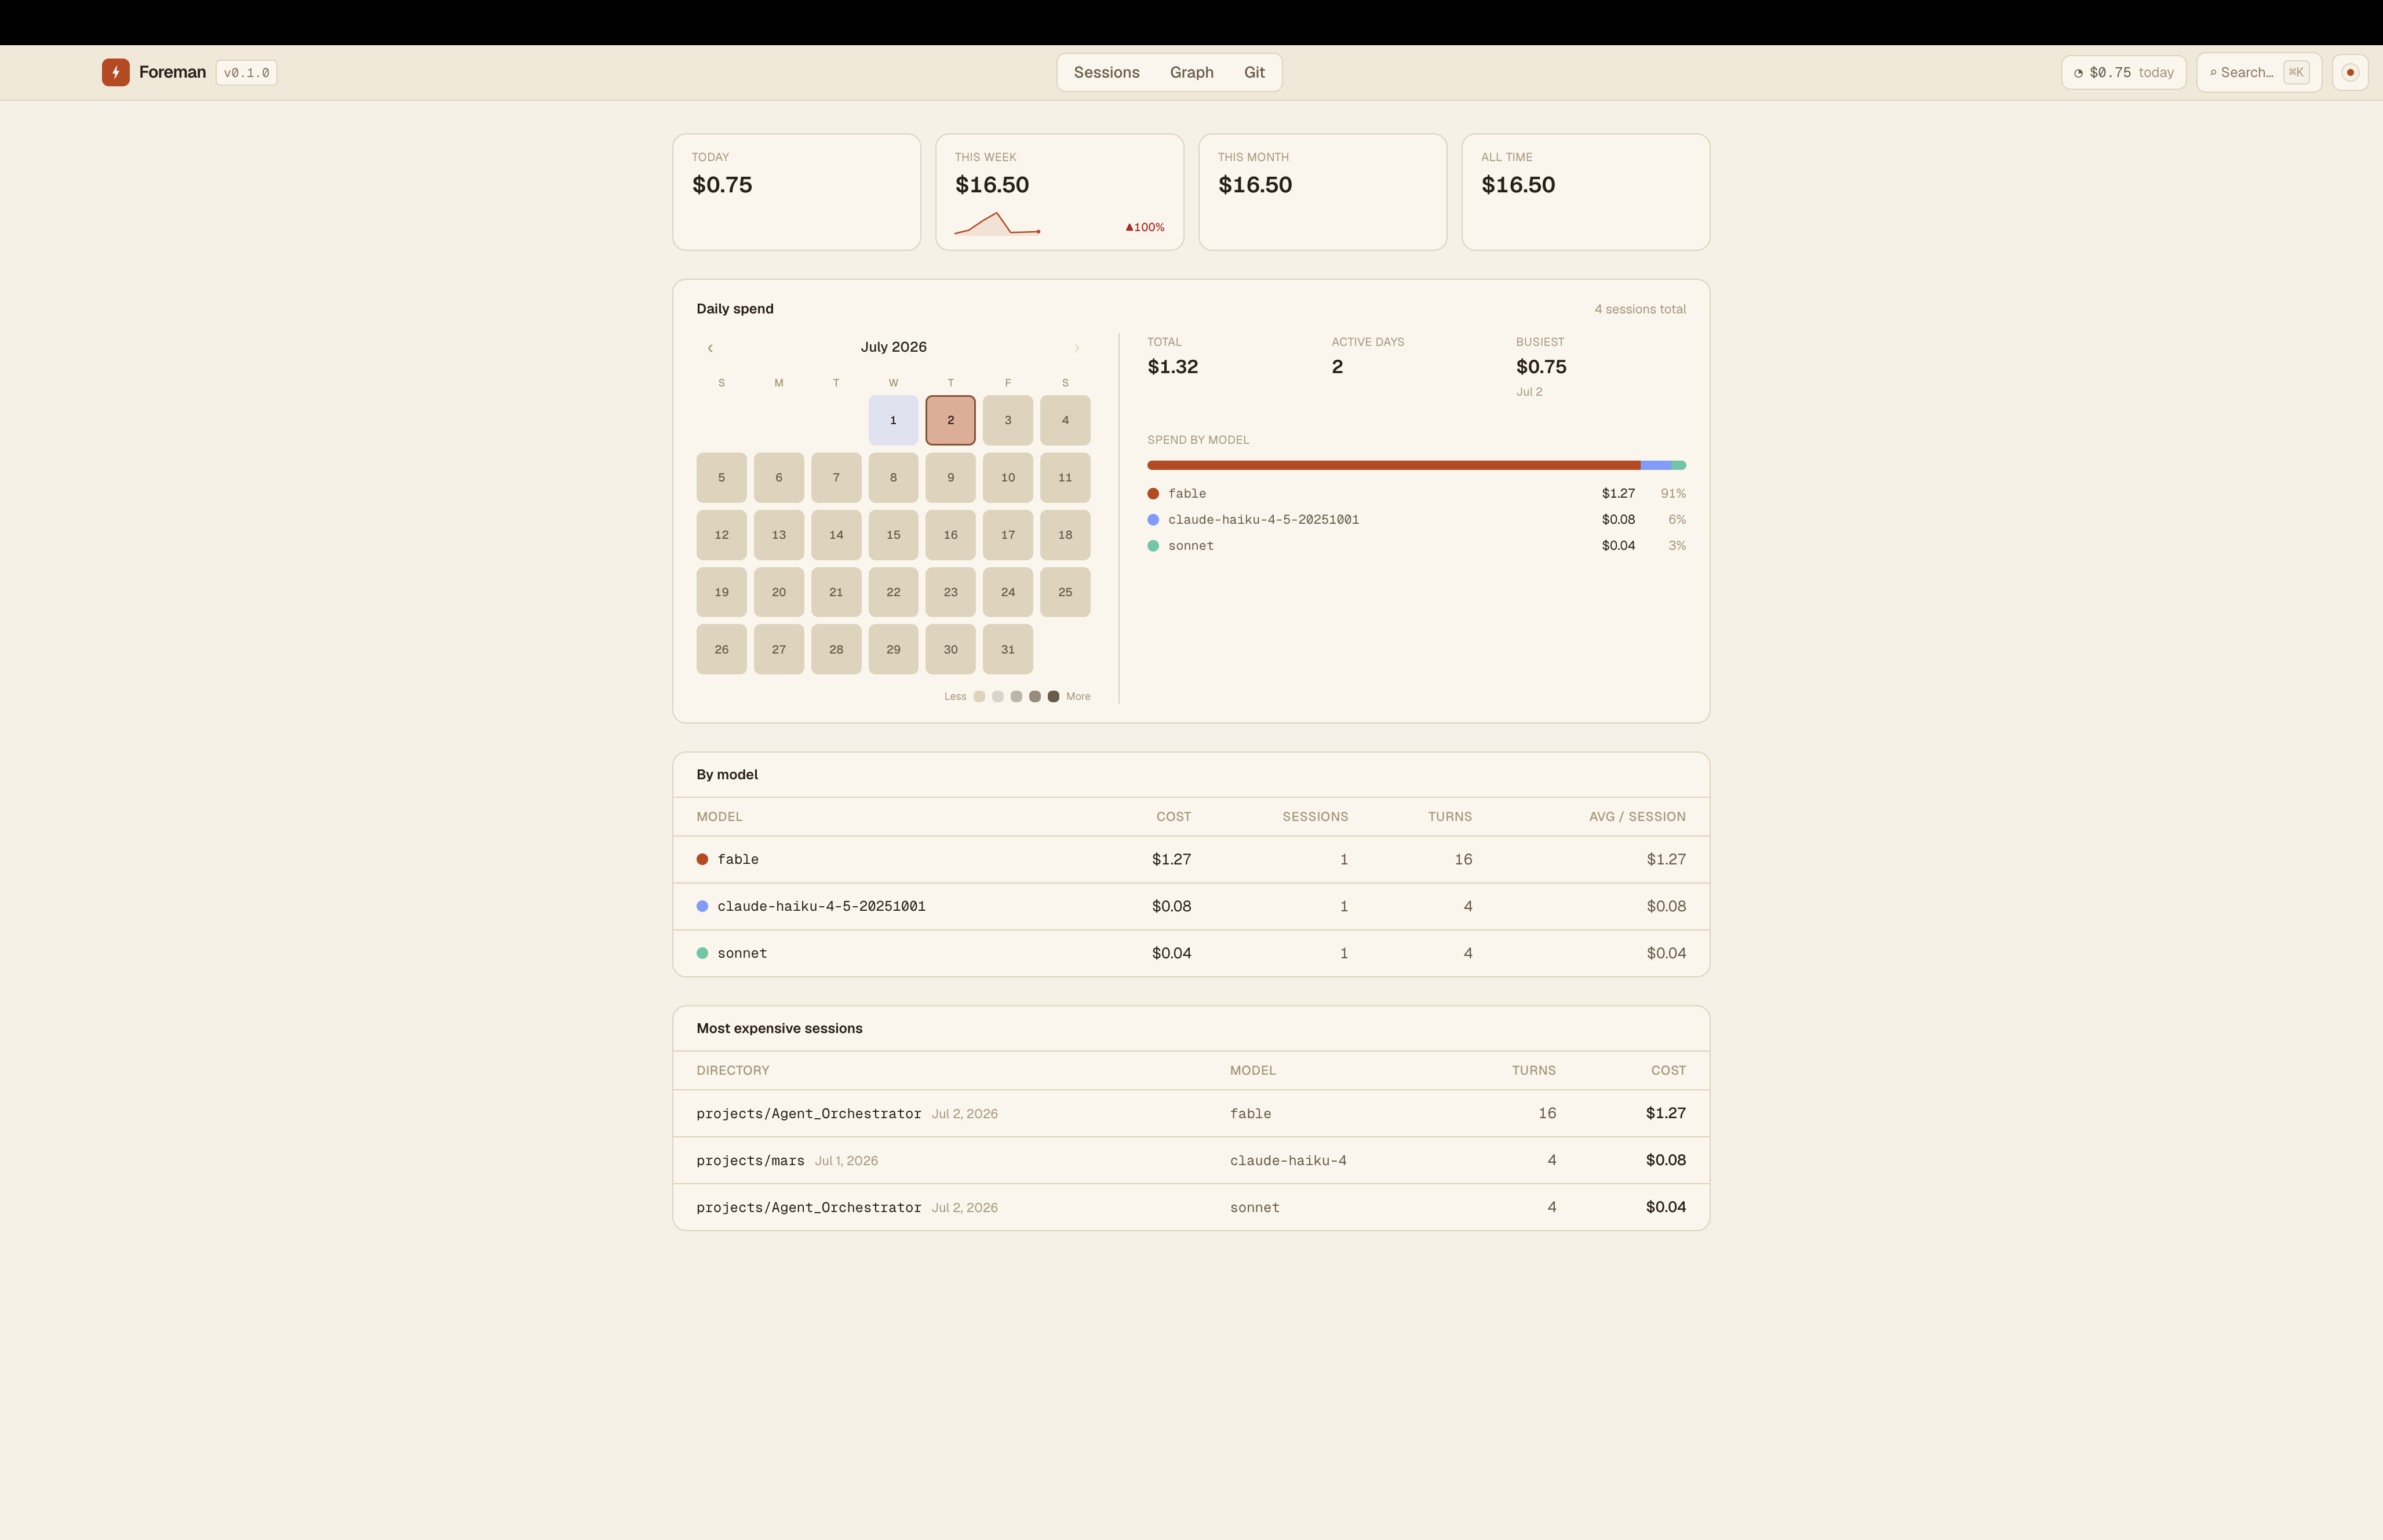Sort By model table by SESSIONS
This screenshot has height=1540, width=2383.
[1315, 817]
